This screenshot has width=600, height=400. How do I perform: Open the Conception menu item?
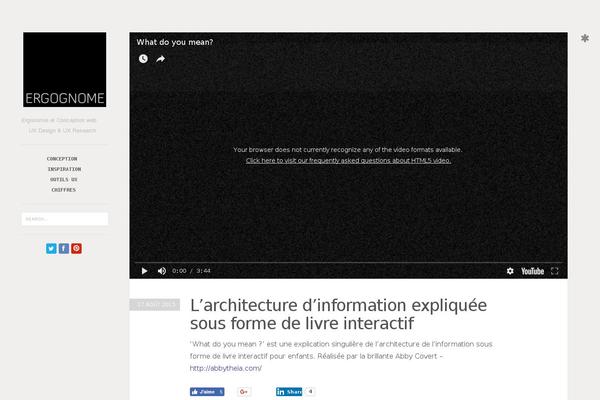[62, 158]
